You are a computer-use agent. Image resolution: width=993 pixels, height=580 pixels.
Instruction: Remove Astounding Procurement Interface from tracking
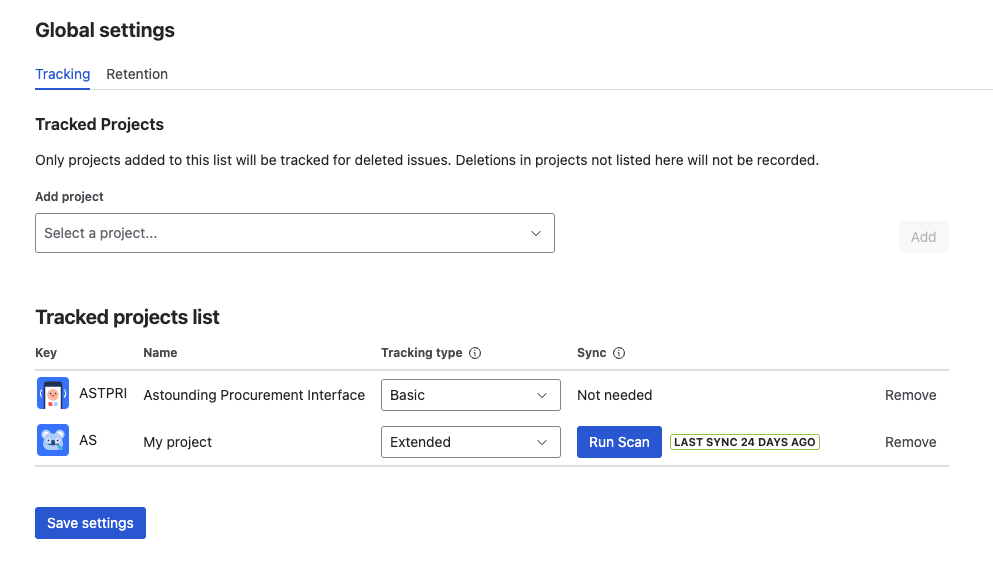pos(910,394)
